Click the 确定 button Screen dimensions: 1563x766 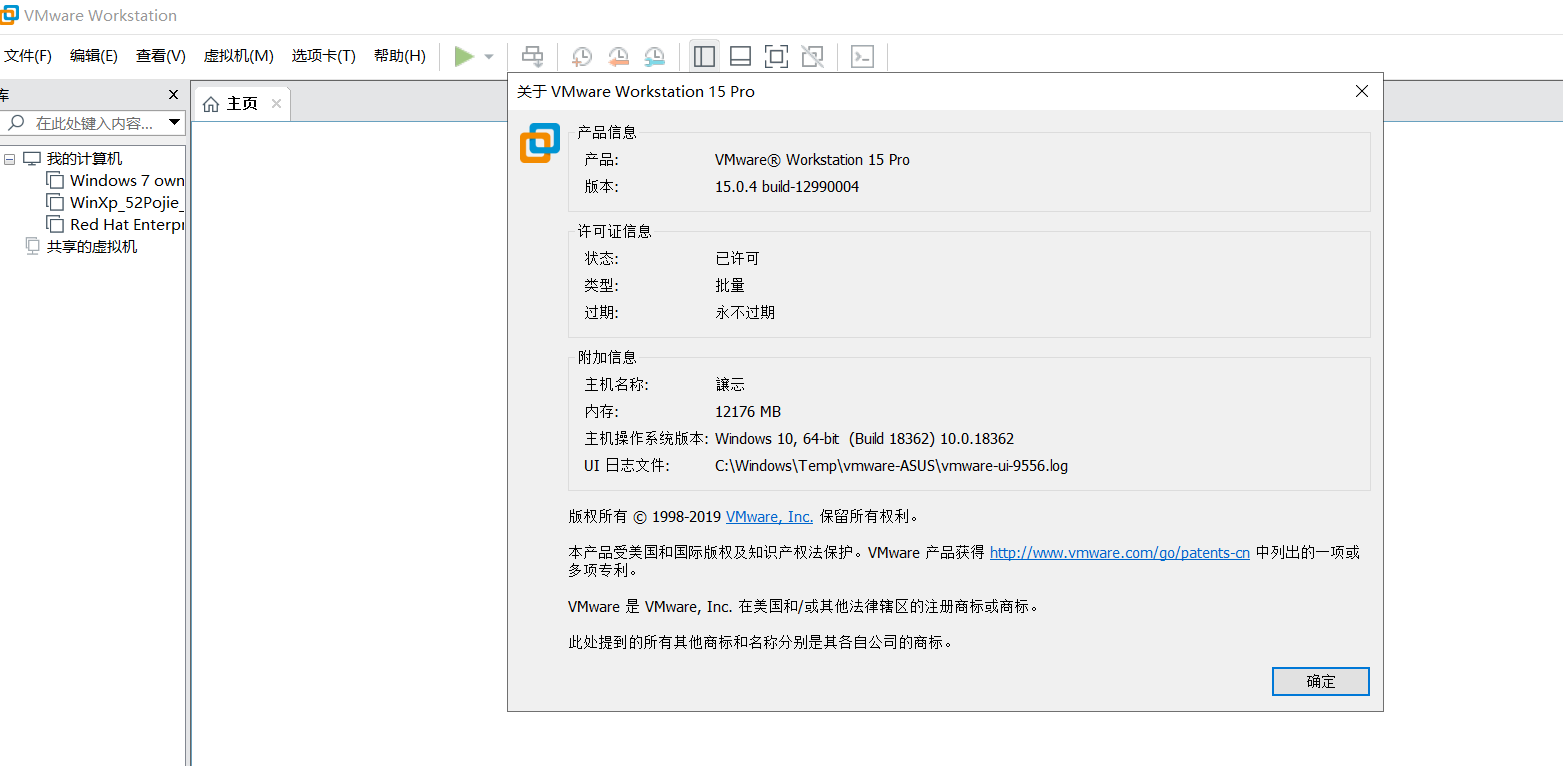(x=1320, y=681)
